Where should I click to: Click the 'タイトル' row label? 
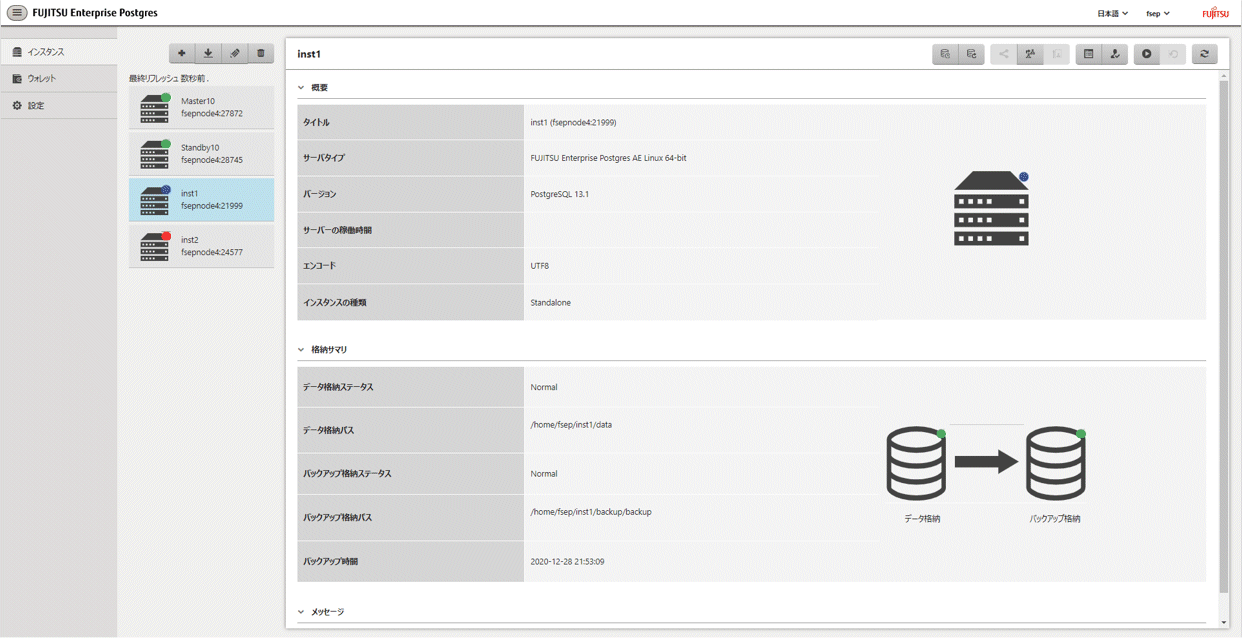316,123
